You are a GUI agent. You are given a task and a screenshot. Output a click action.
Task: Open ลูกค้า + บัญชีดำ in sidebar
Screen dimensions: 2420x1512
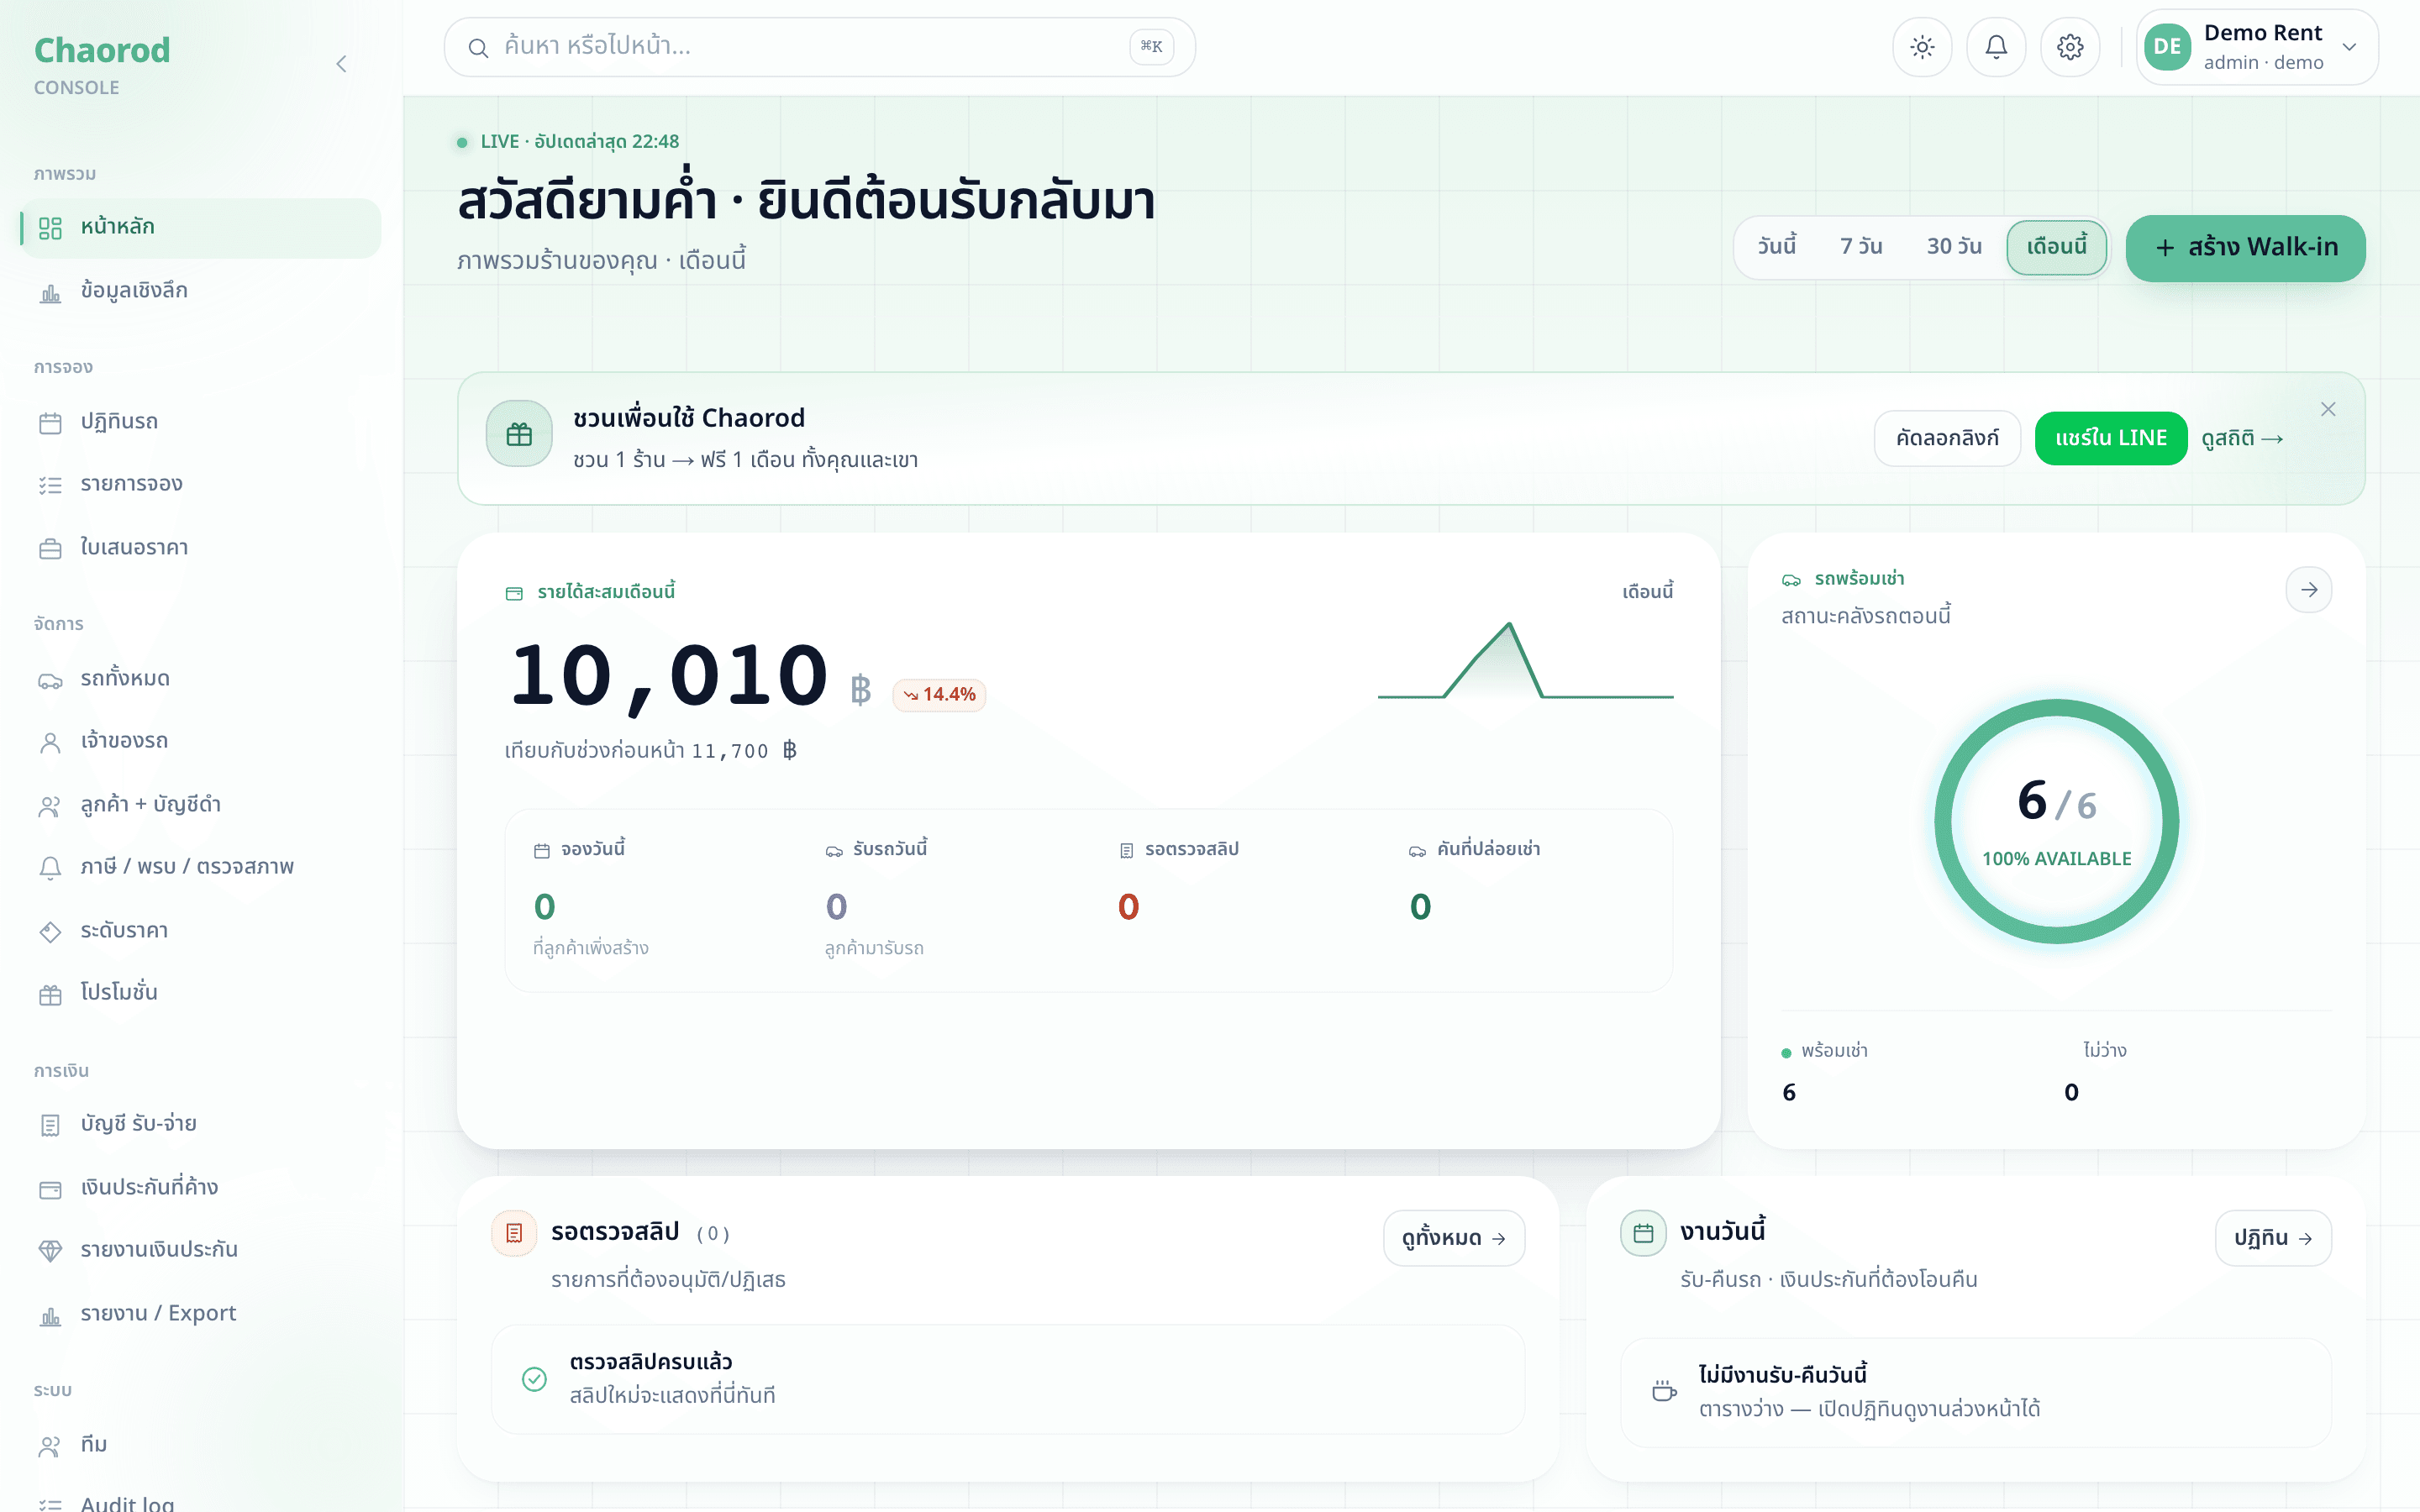[x=200, y=805]
